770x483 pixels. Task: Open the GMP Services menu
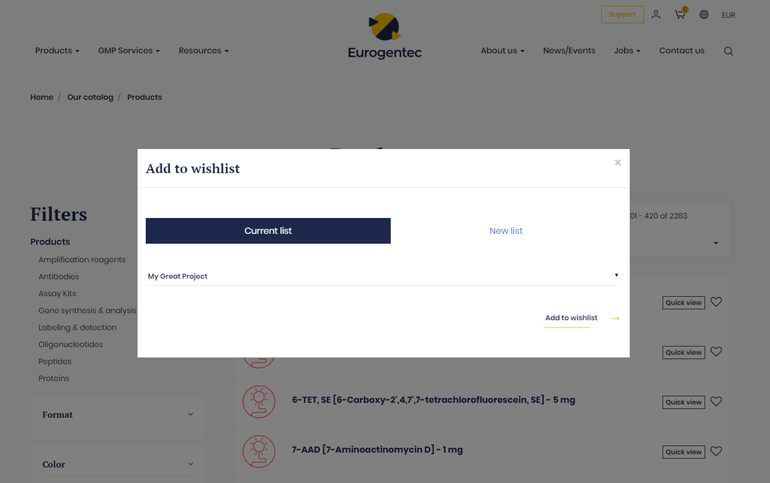tap(128, 51)
